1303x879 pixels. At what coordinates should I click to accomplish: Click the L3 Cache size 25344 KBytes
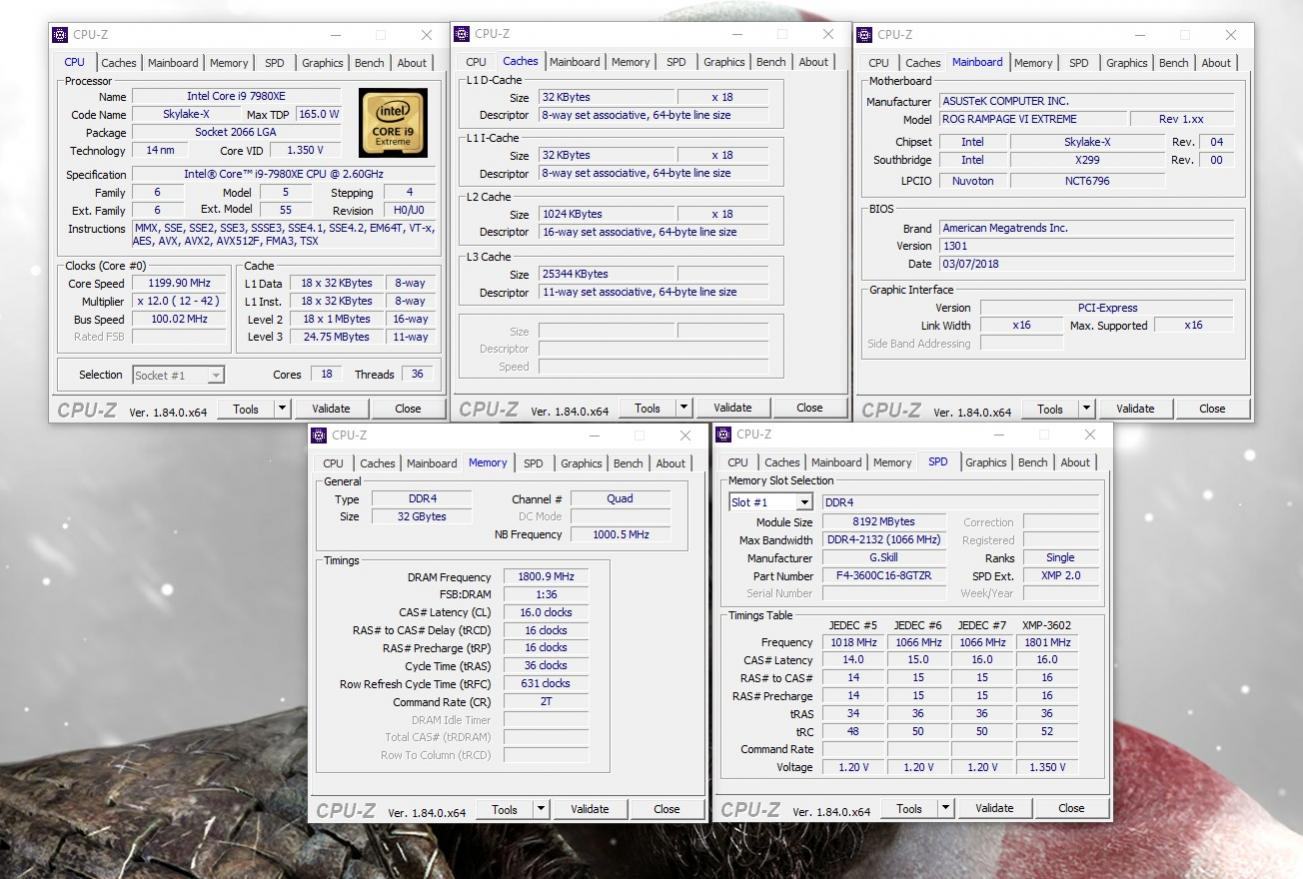[x=606, y=274]
